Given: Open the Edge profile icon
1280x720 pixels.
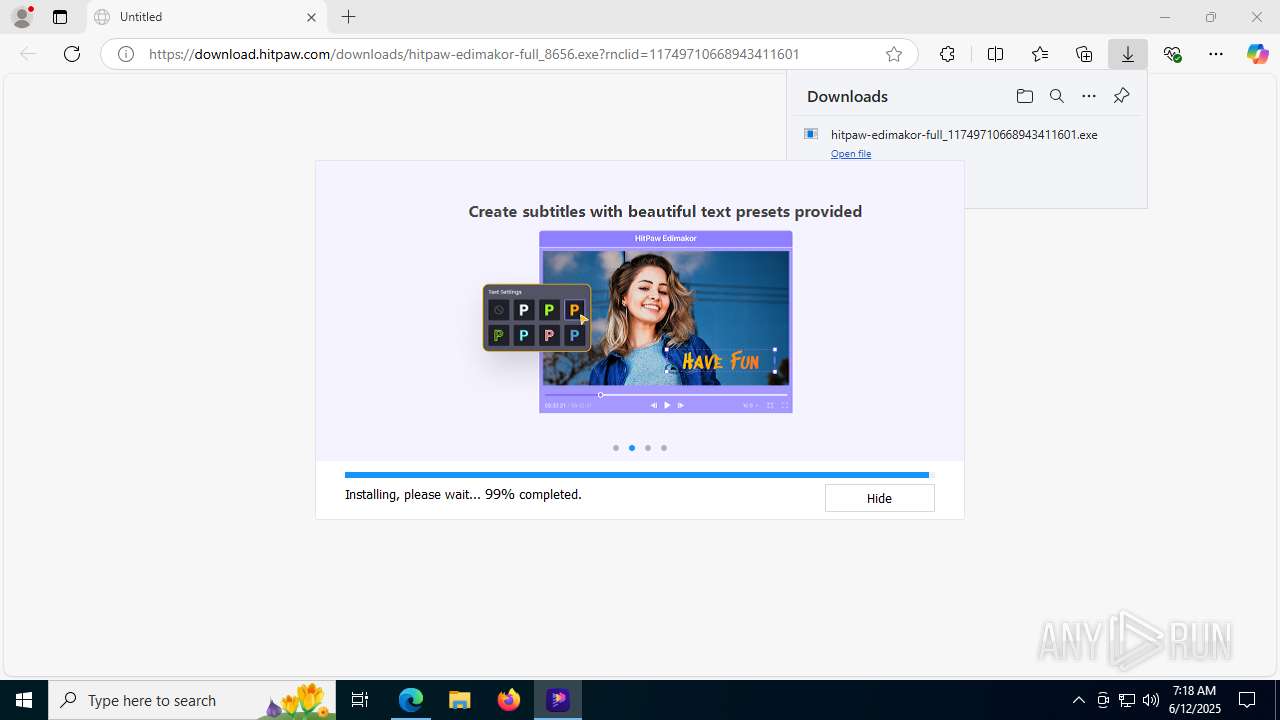Looking at the screenshot, I should coord(22,17).
